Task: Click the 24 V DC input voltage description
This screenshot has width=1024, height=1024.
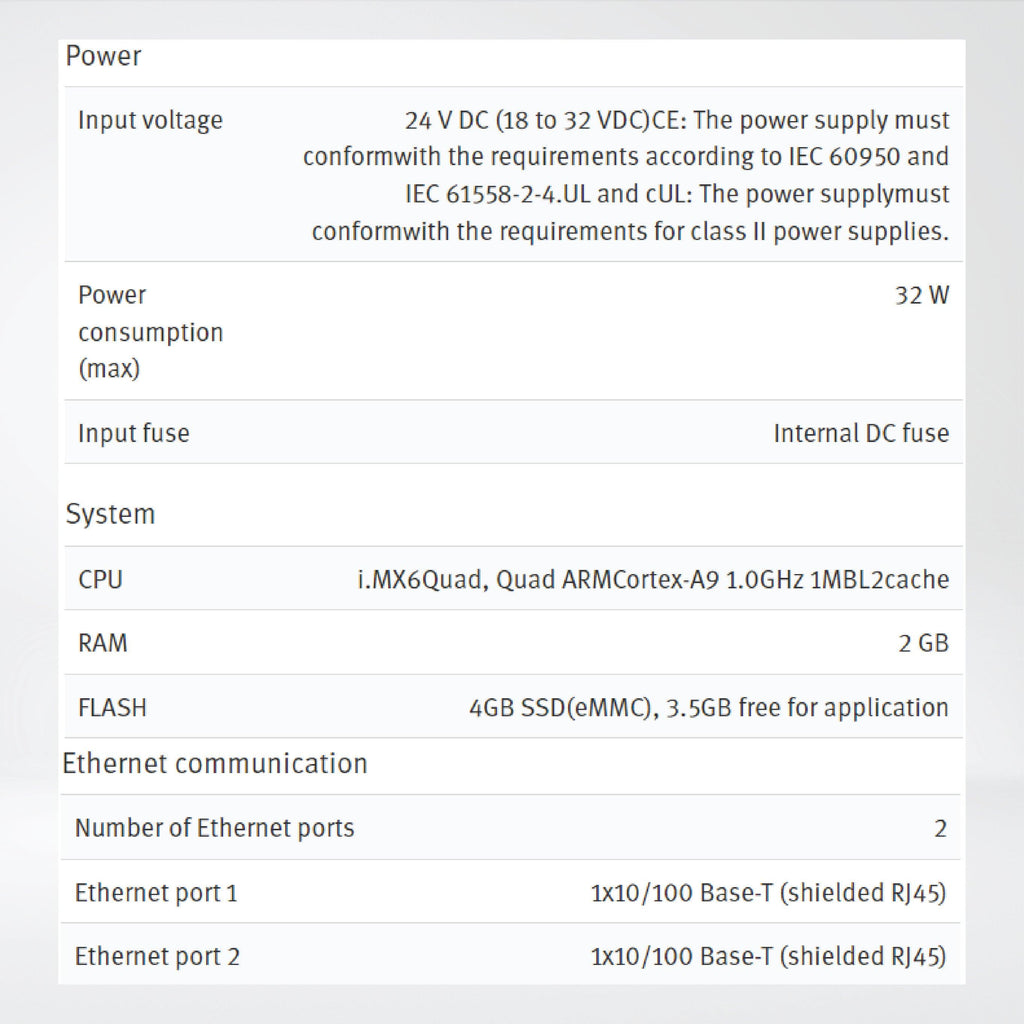Action: 626,176
